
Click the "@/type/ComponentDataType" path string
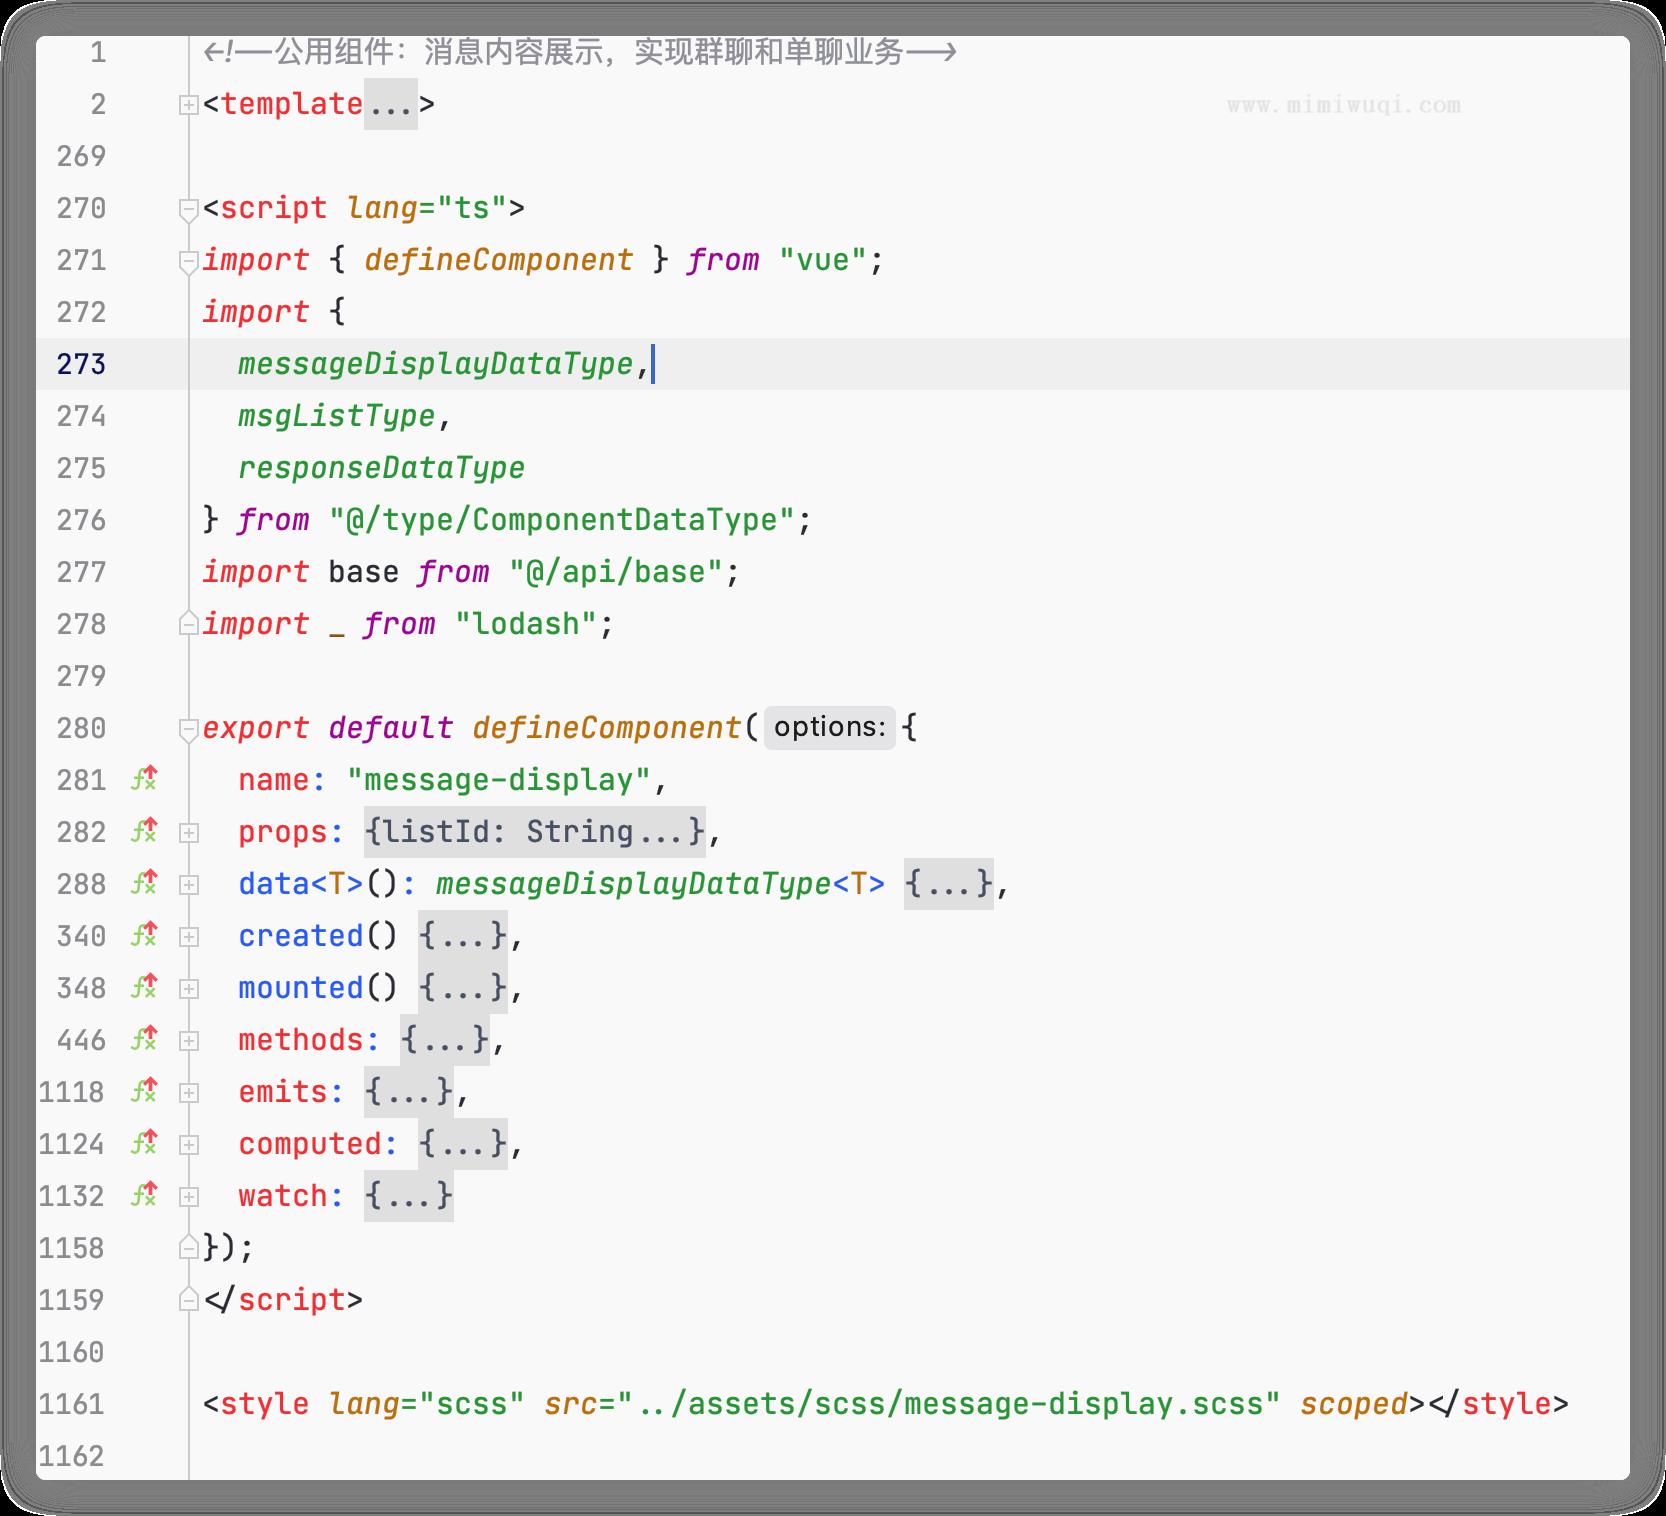click(562, 520)
